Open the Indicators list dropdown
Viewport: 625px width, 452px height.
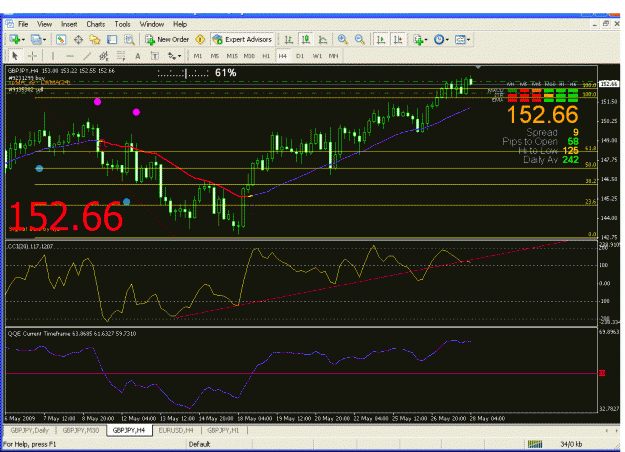coord(421,39)
